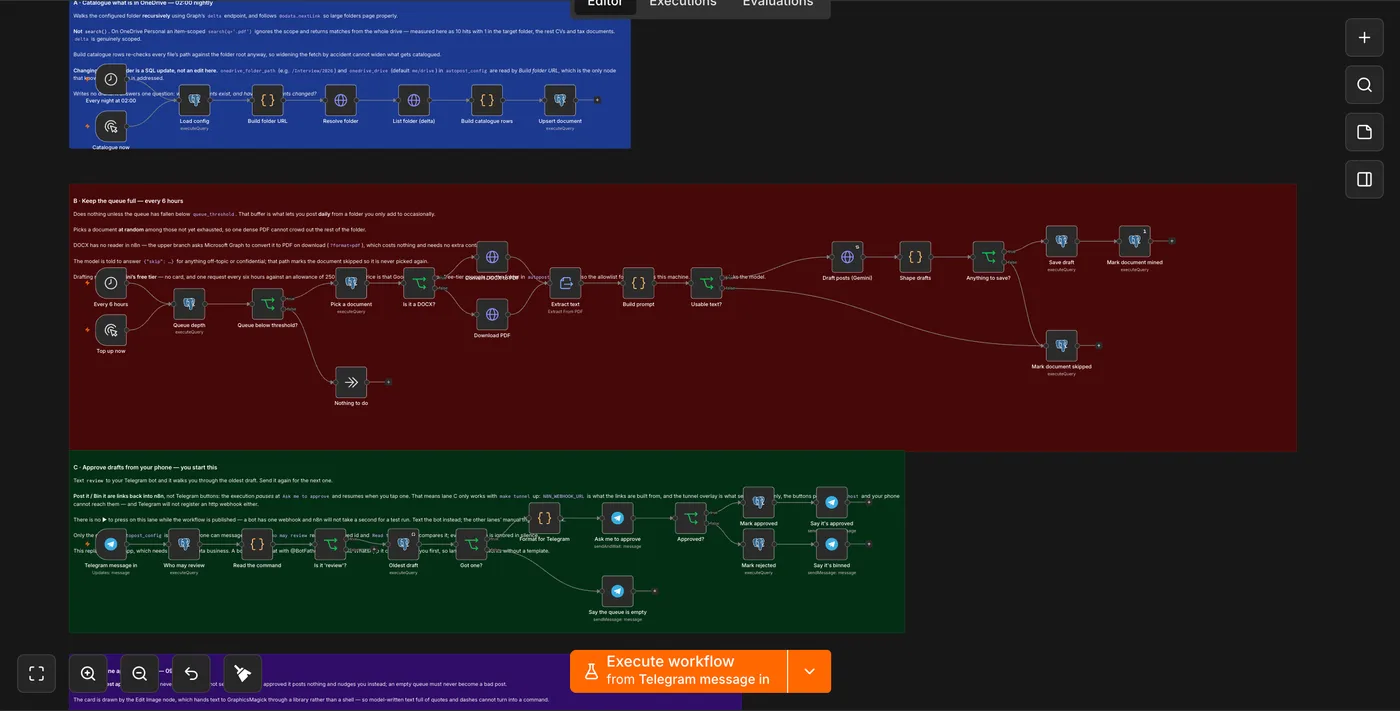Select the "Is it 'review'?" IF node
This screenshot has width=1400, height=711.
pyautogui.click(x=330, y=544)
